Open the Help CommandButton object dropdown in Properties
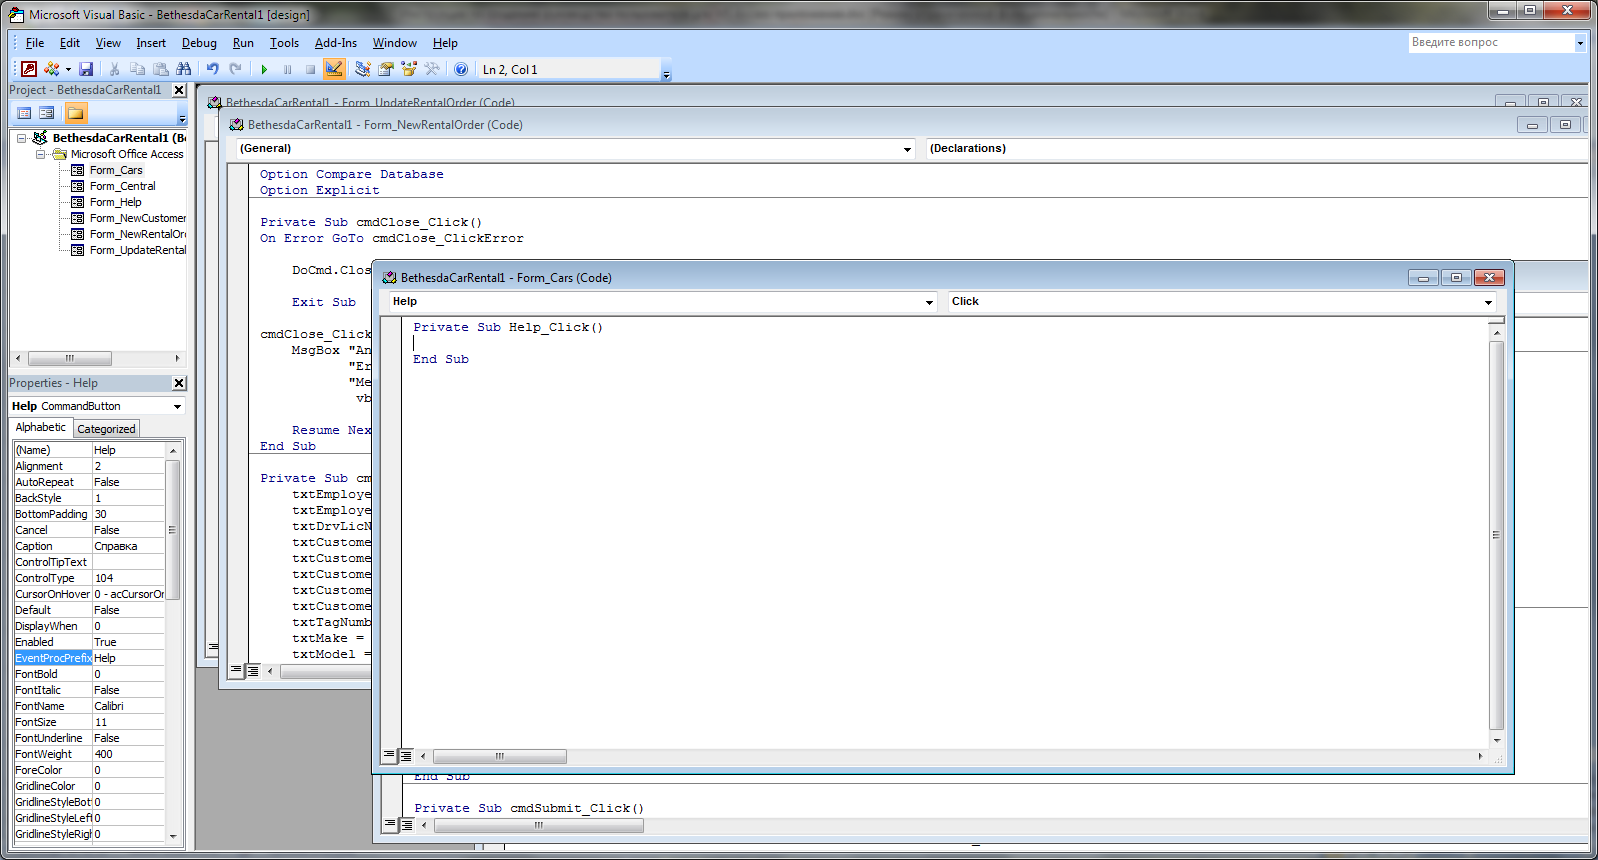 (177, 406)
